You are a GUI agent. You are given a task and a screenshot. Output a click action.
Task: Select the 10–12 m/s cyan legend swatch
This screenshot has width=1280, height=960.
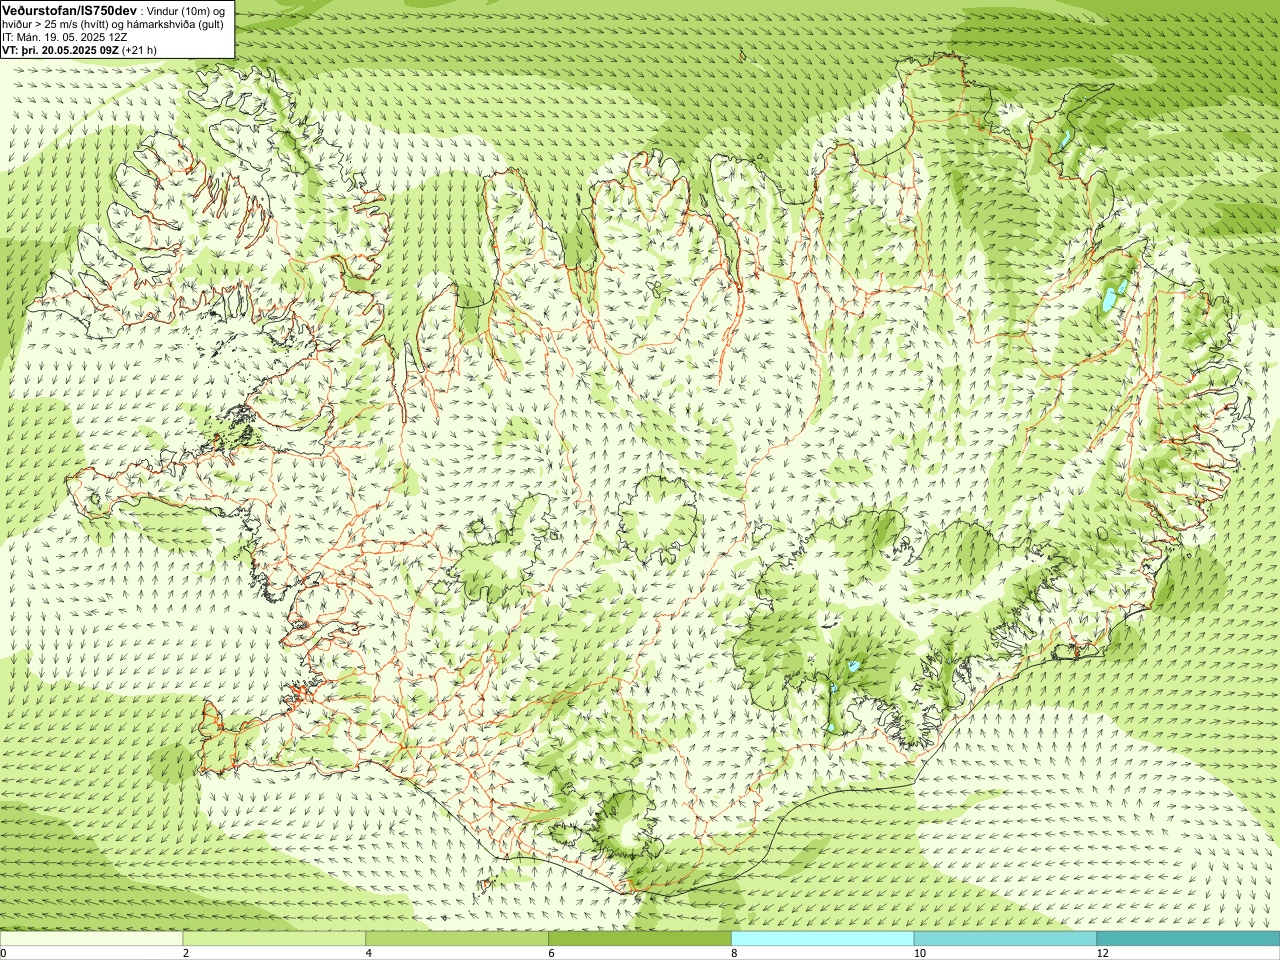1005,939
